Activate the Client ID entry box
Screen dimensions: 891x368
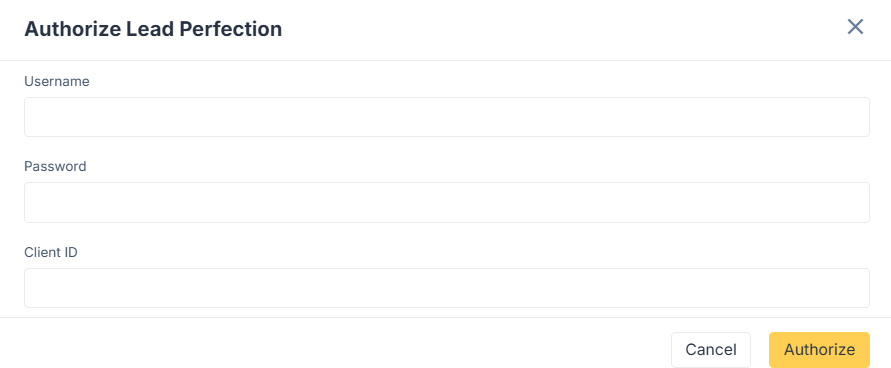[x=447, y=288]
